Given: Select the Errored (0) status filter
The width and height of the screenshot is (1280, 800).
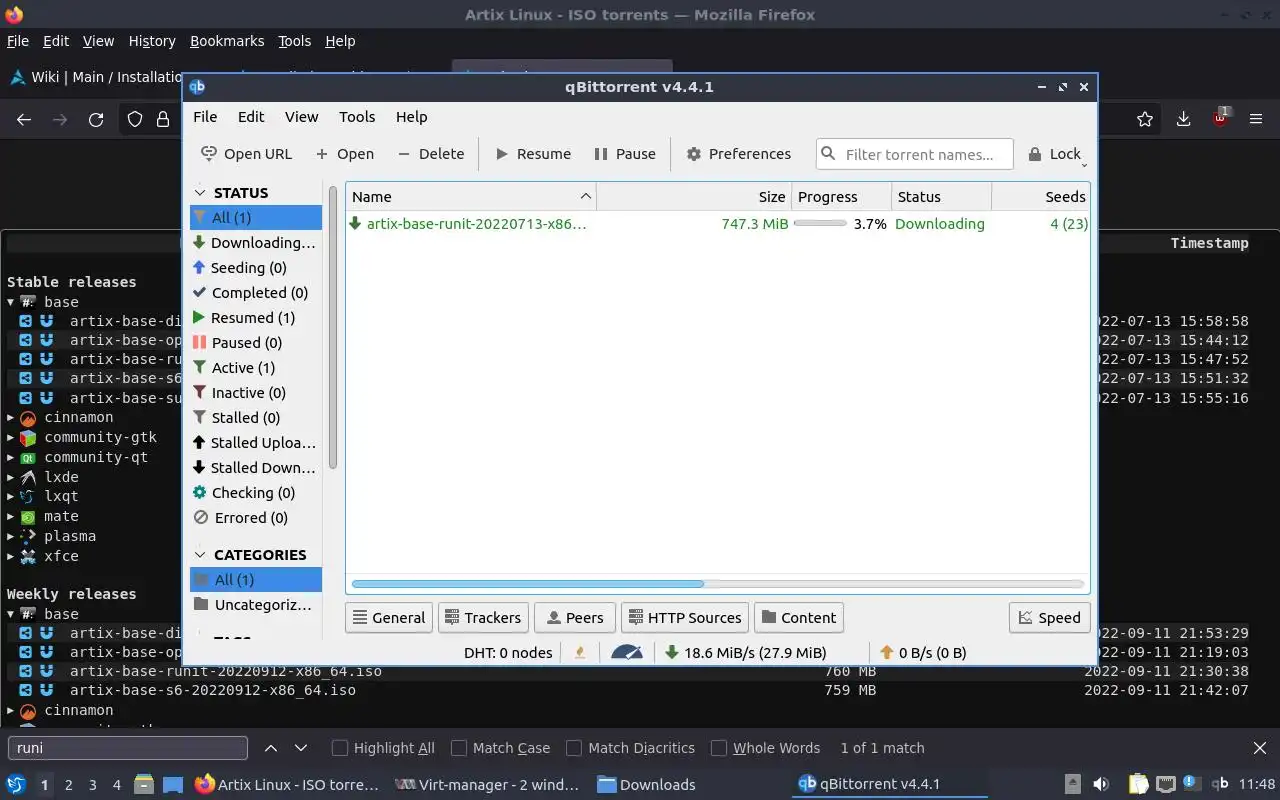Looking at the screenshot, I should pyautogui.click(x=256, y=518).
